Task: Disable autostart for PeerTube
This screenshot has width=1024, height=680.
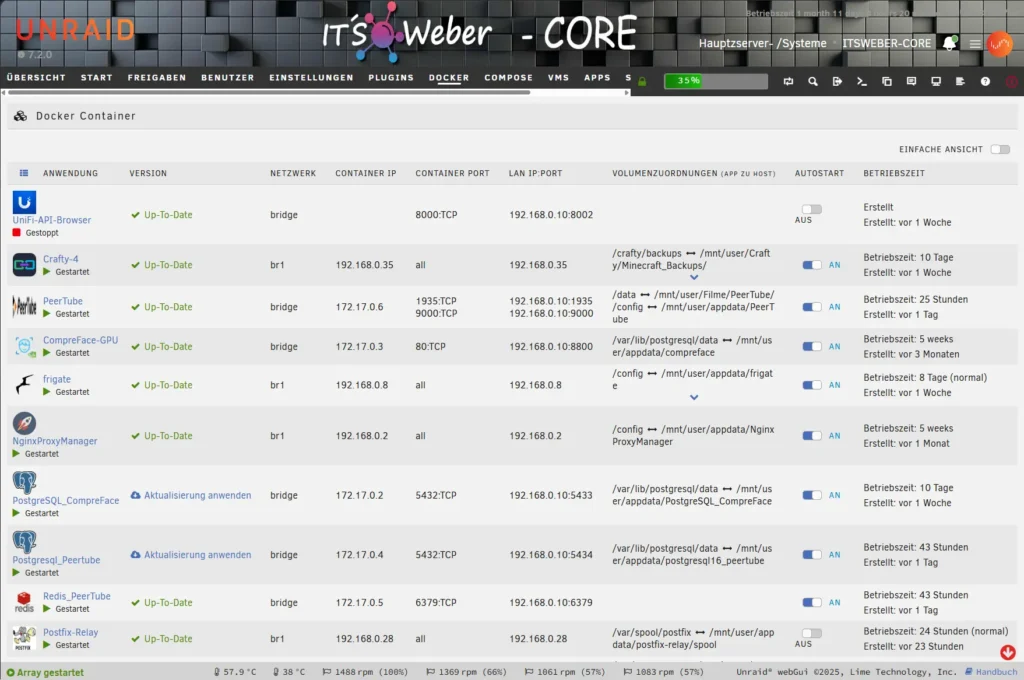Action: (x=812, y=307)
